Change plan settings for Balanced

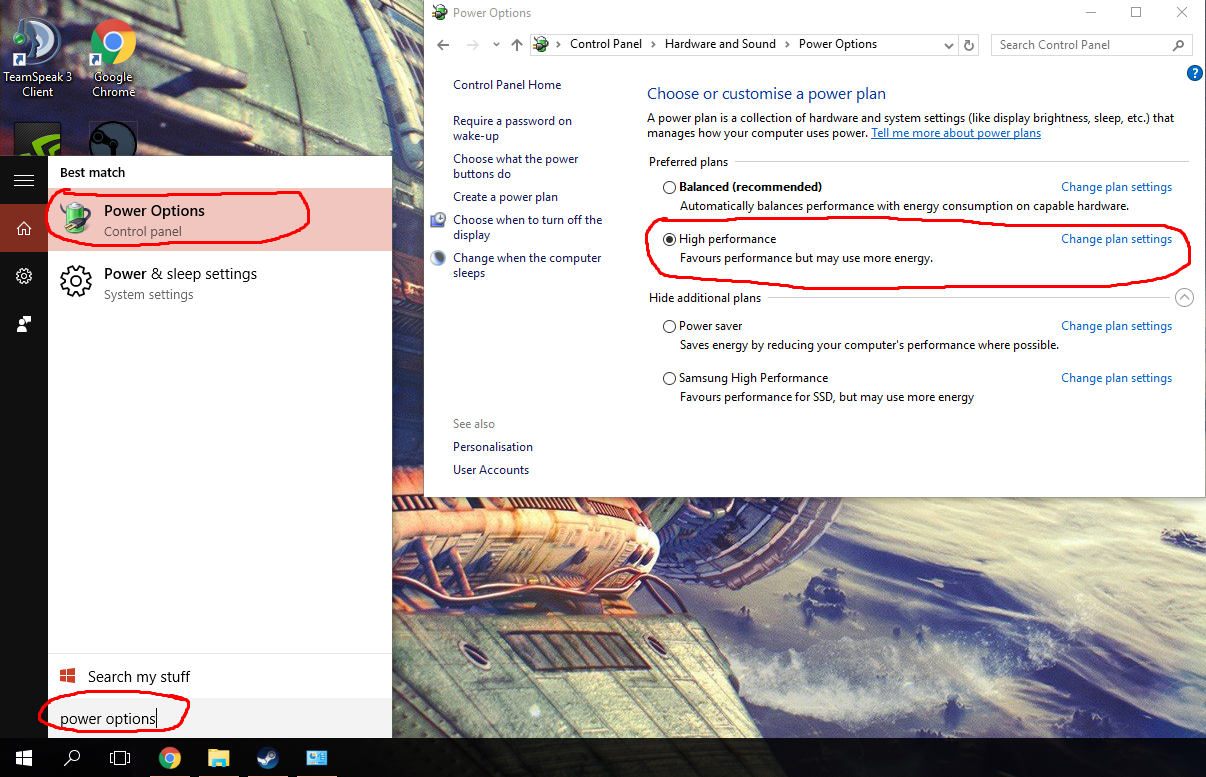1116,187
